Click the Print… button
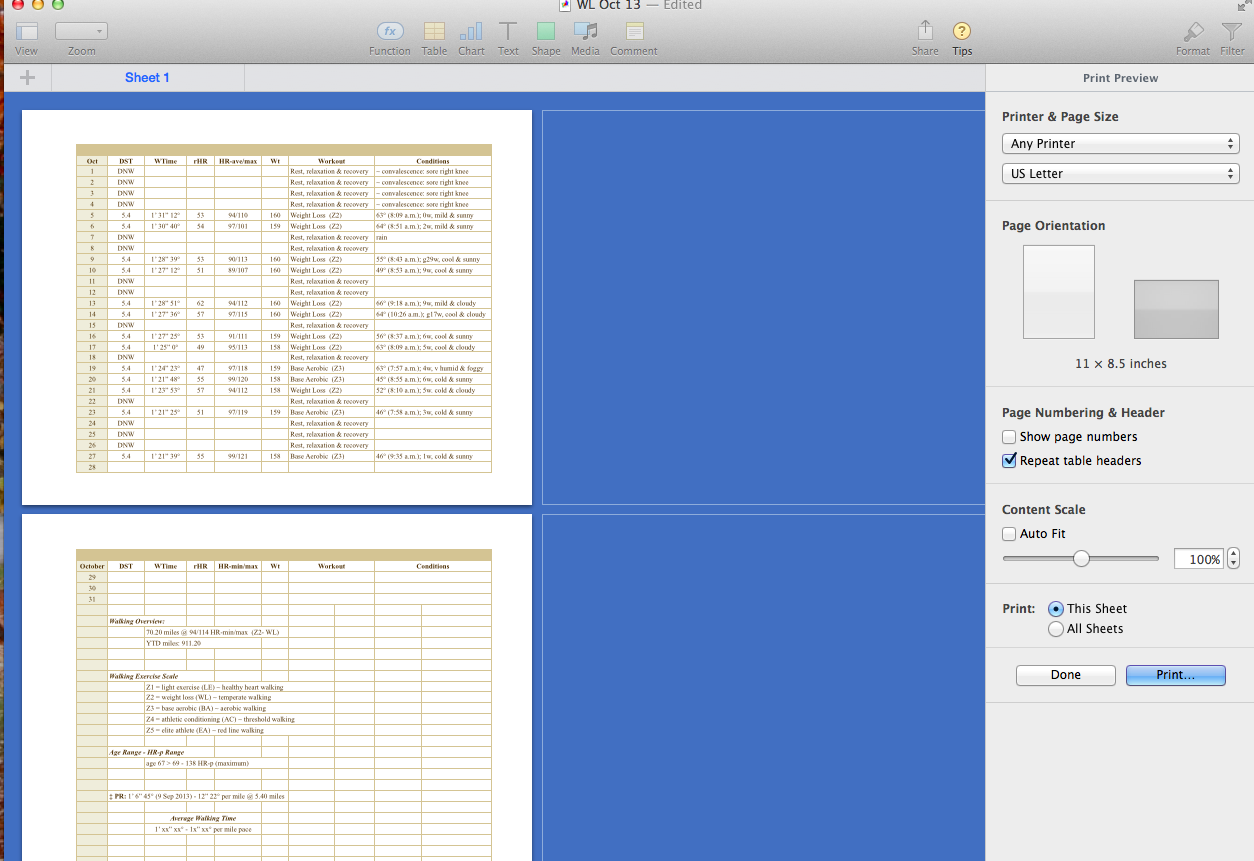Image resolution: width=1254 pixels, height=861 pixels. [x=1176, y=675]
